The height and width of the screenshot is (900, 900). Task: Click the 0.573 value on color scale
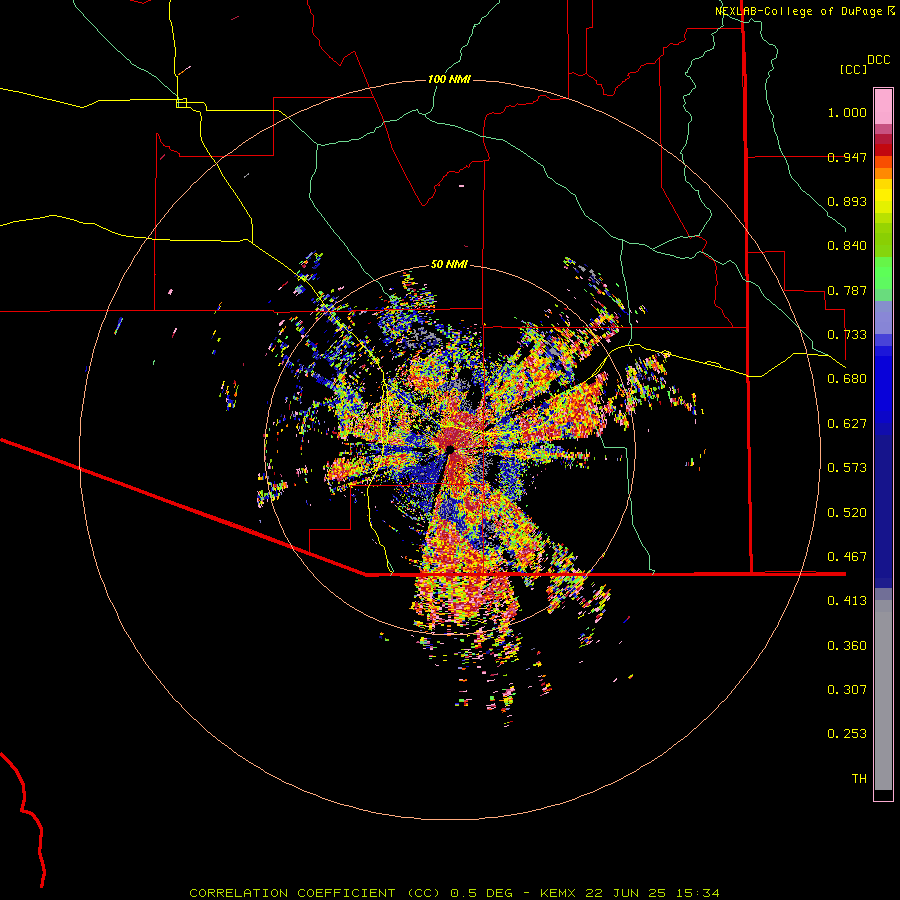847,468
